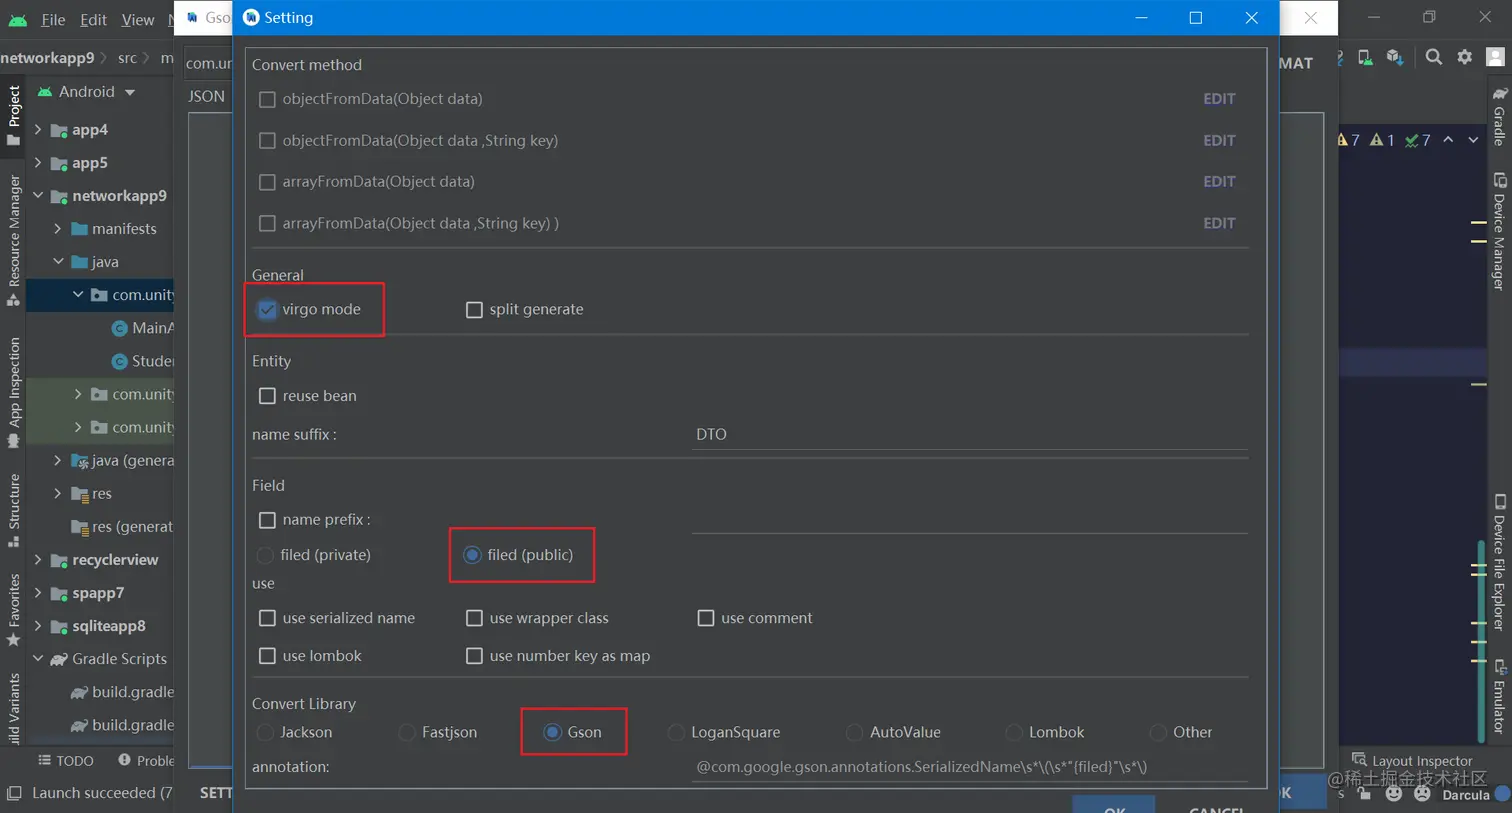Click the happy face feedback icon
This screenshot has height=813, width=1512.
pyautogui.click(x=1394, y=794)
